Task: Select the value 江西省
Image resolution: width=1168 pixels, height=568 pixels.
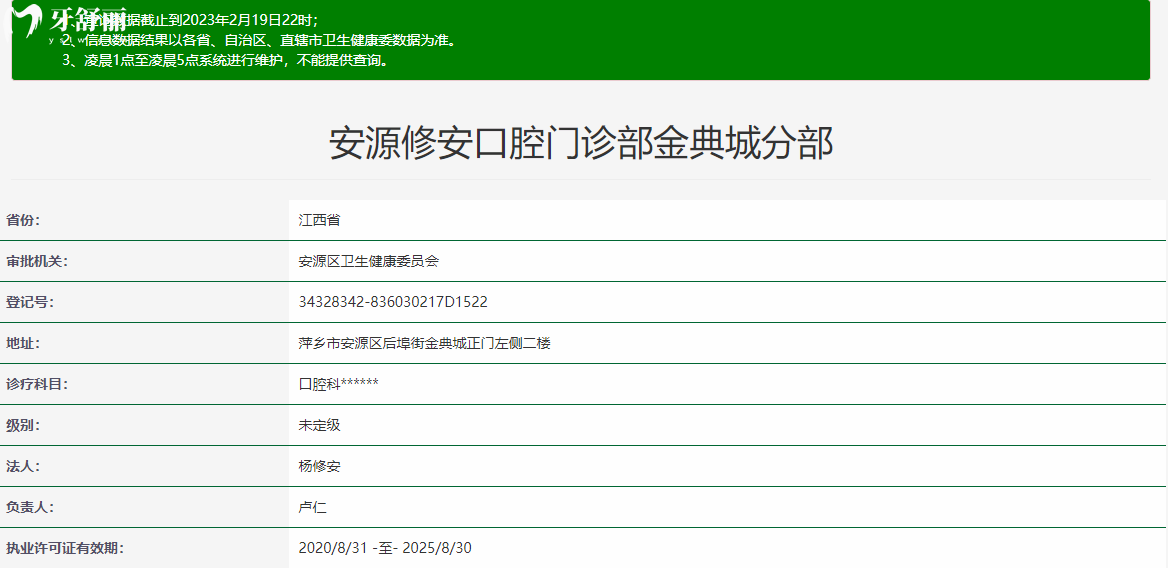Action: click(x=319, y=220)
